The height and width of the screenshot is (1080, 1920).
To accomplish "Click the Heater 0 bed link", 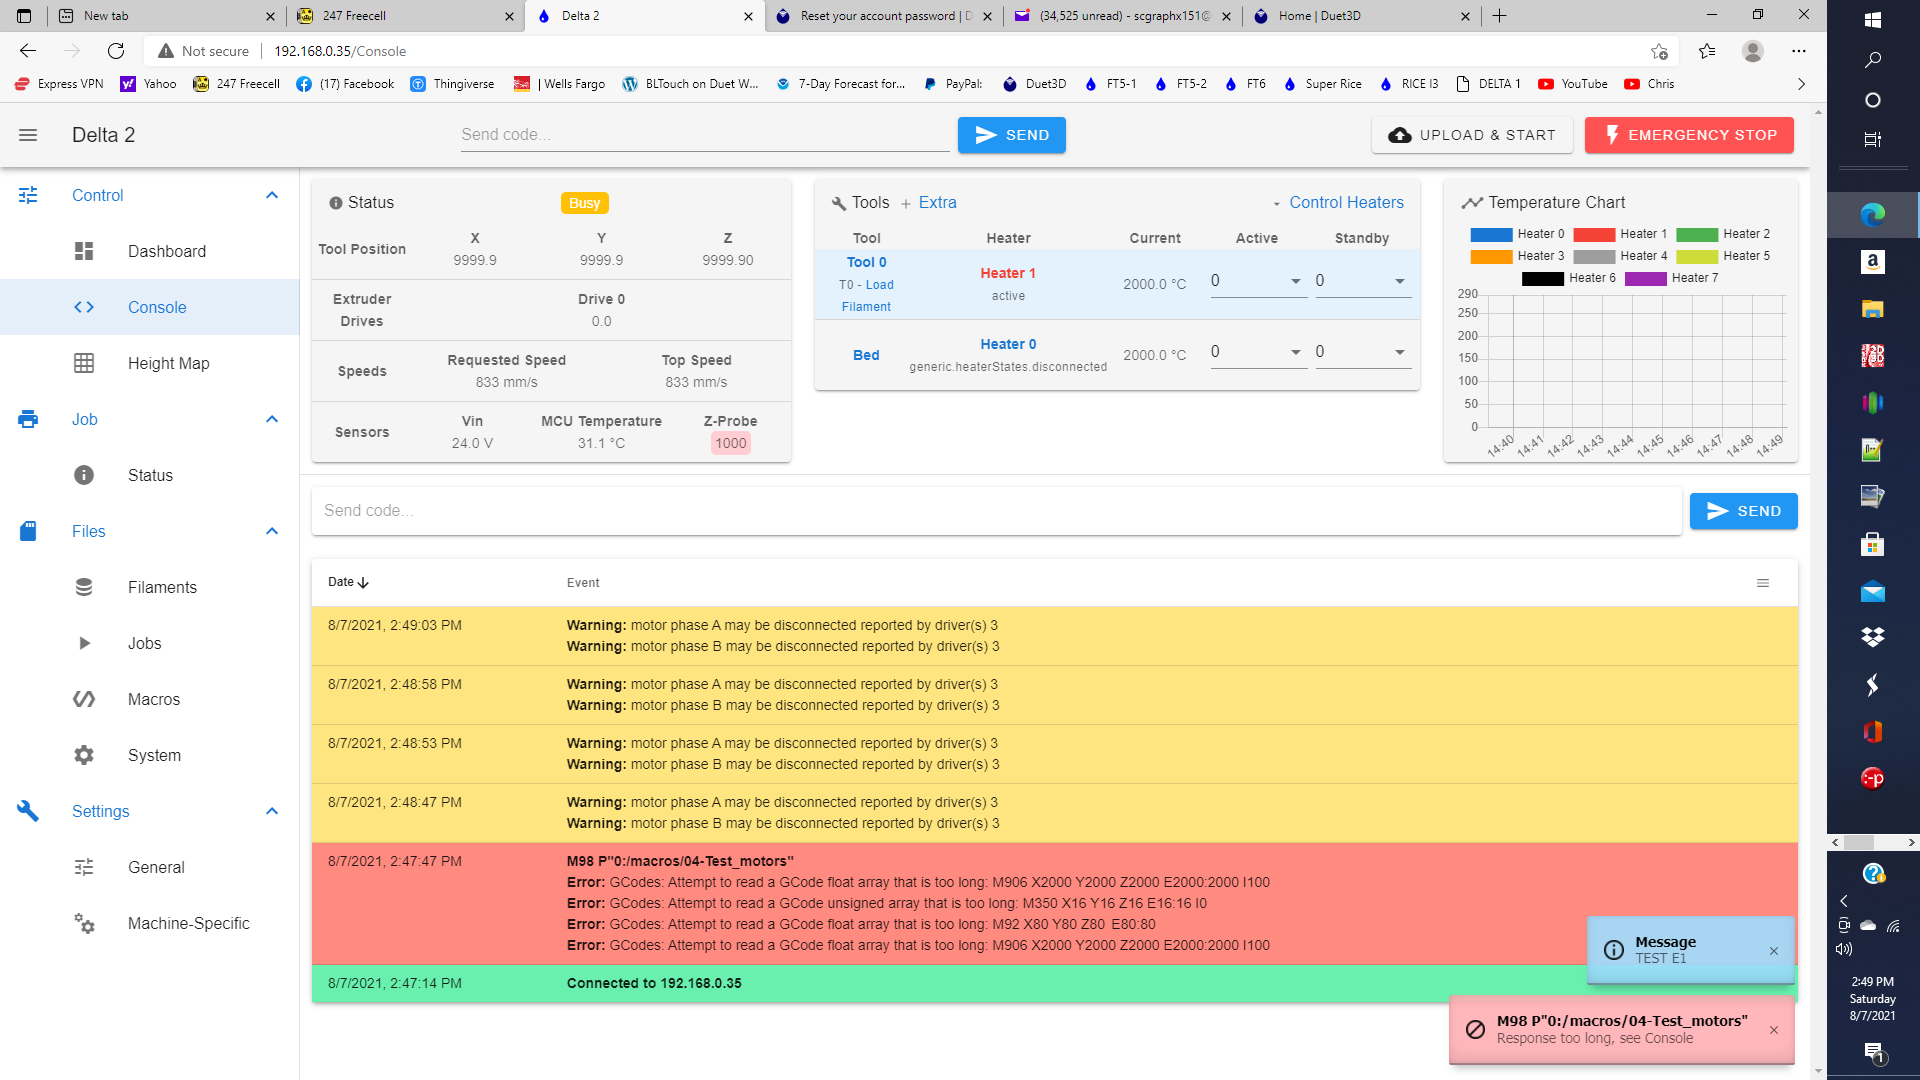I will click(1007, 344).
